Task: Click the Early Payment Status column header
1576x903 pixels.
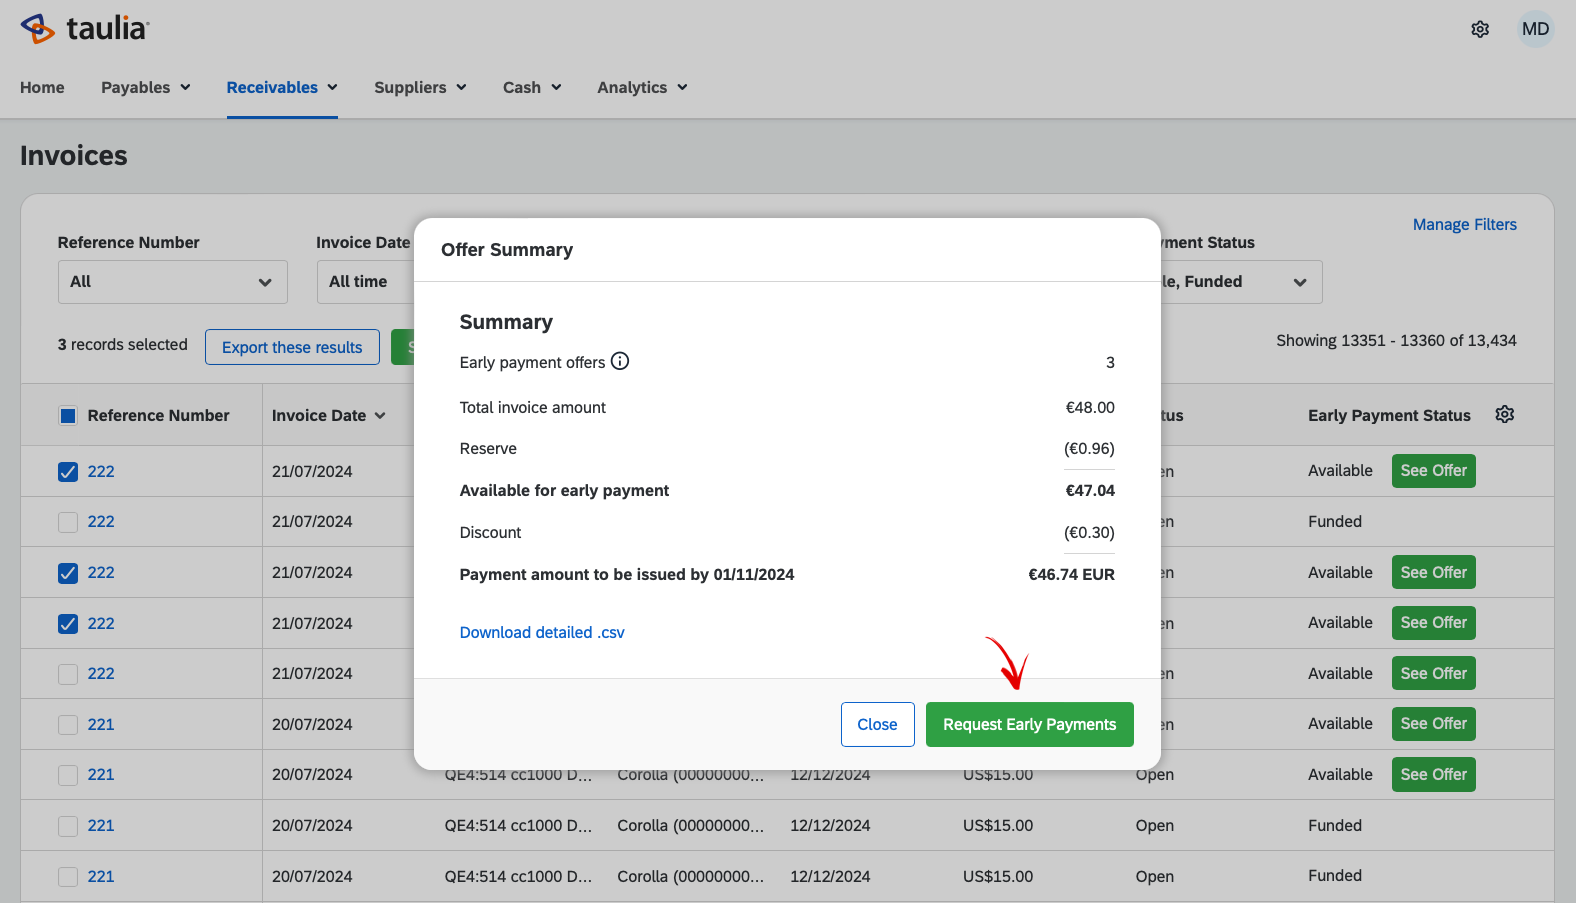Action: (1389, 415)
